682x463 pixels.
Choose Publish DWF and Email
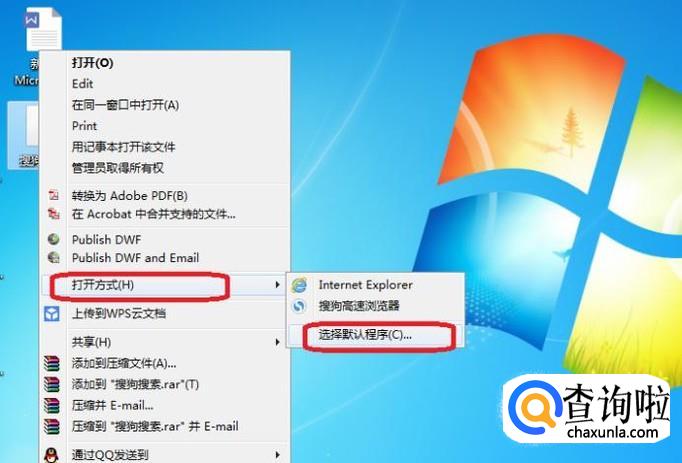(135, 258)
